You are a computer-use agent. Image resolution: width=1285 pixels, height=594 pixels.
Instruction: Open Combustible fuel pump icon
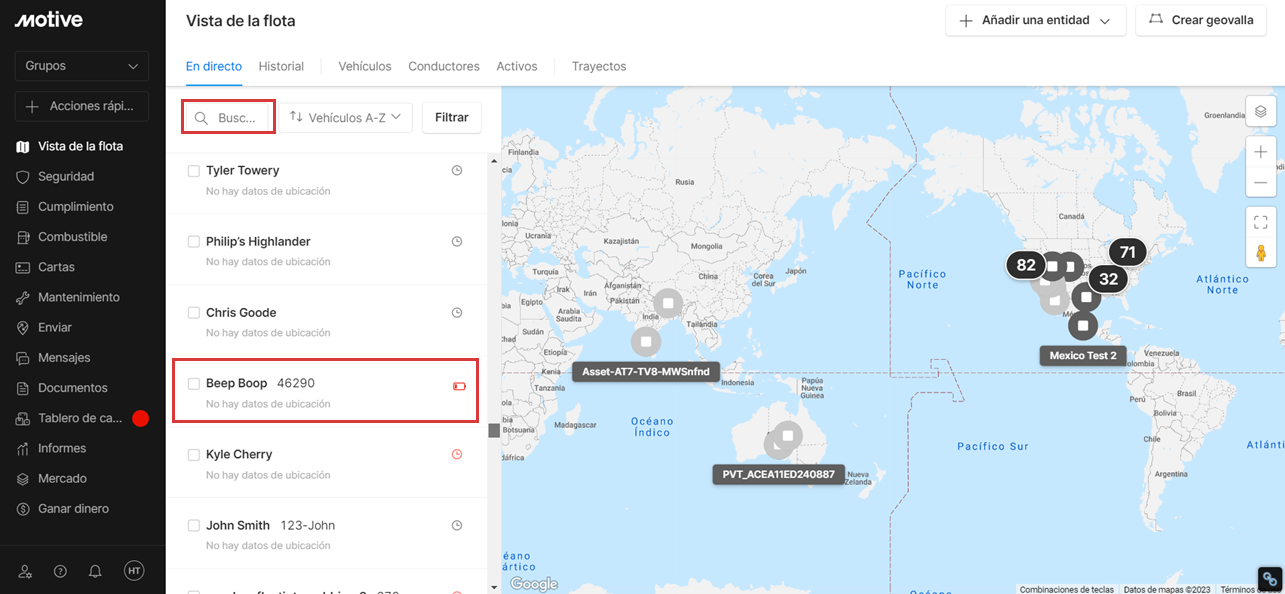(x=23, y=237)
